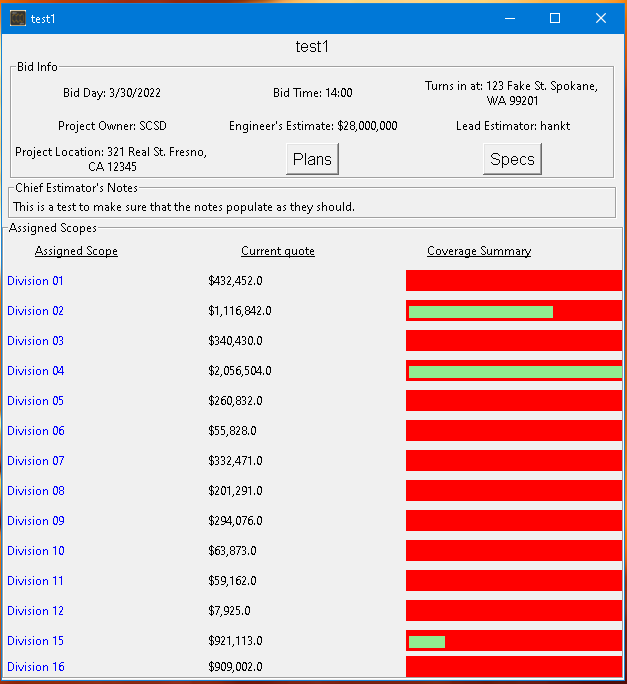Click the Project Location address label
Screen dimensions: 627x684
click(111, 159)
